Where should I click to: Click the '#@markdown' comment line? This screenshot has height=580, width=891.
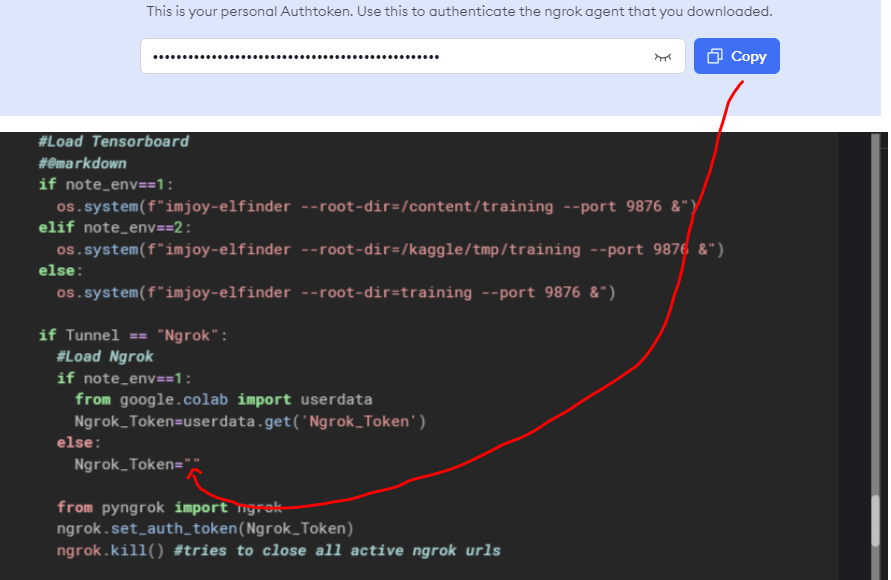pos(82,163)
